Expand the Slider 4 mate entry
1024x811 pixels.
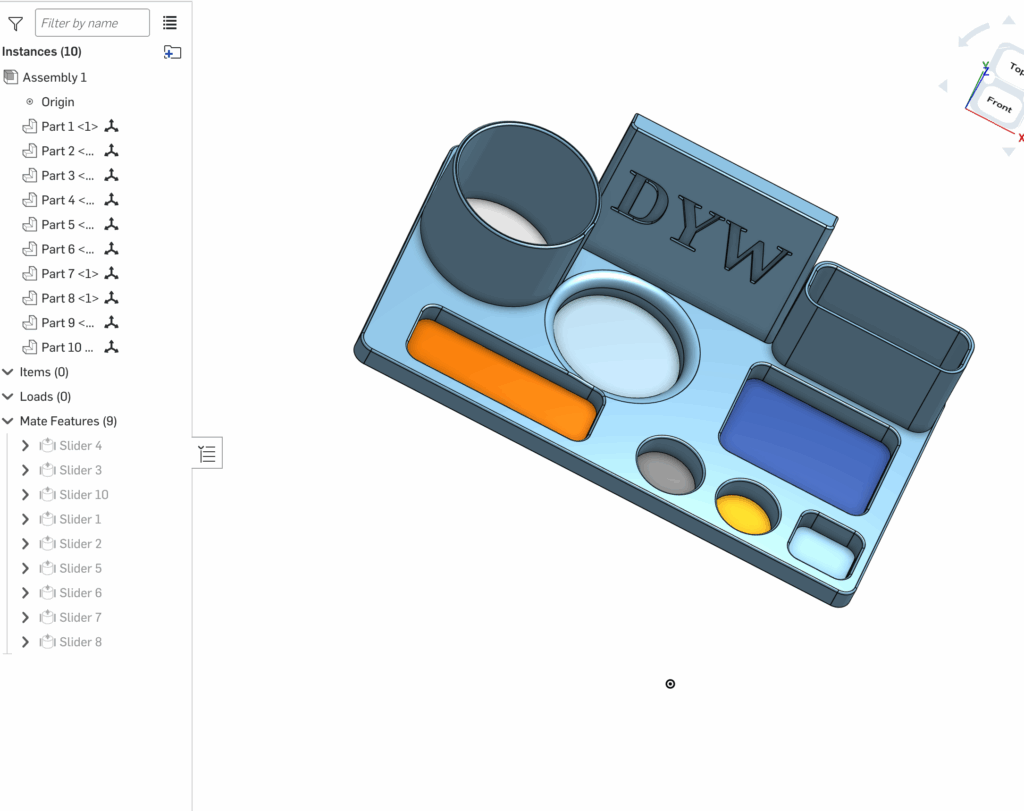(26, 446)
